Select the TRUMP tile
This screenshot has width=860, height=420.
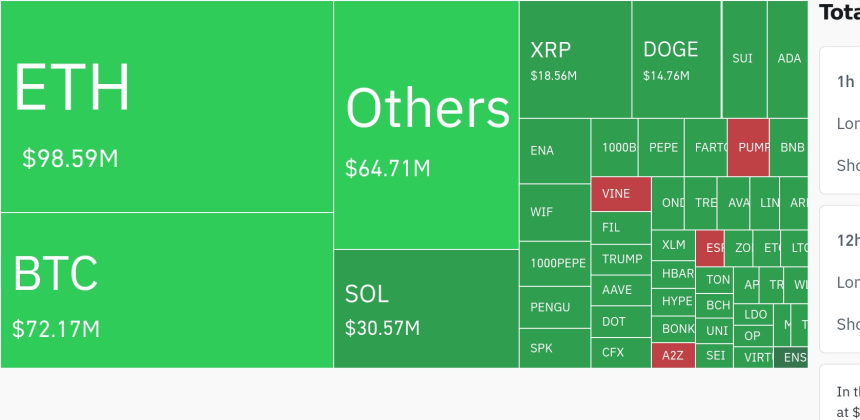[x=621, y=259]
